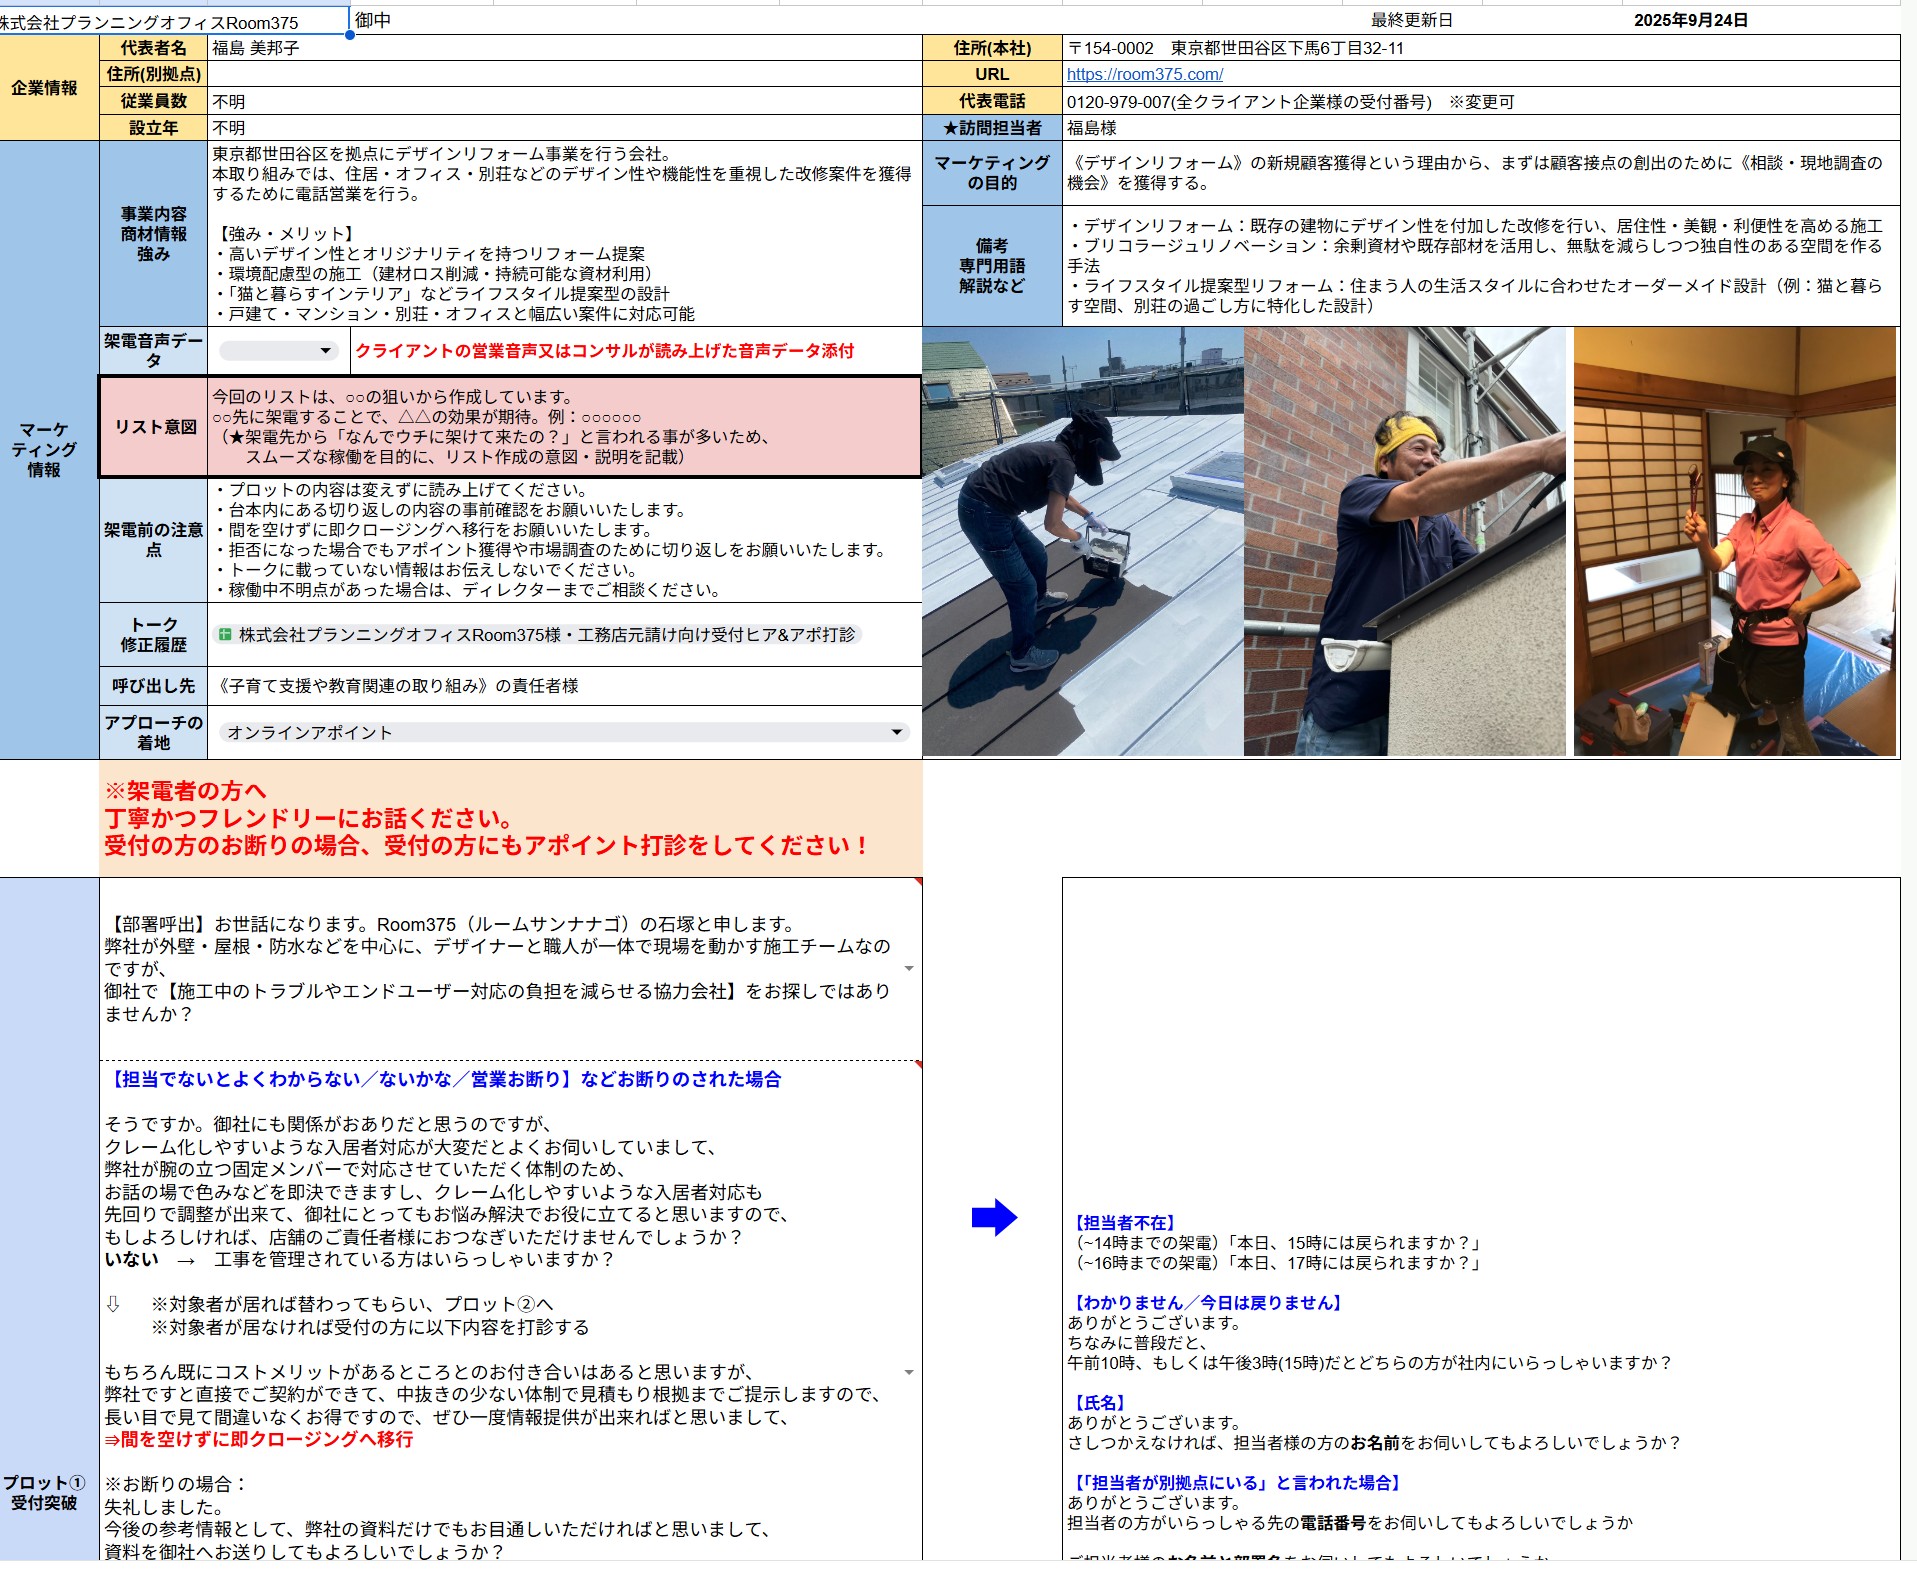Click the red note marker on the 担当でないと cell
Screen dimensions: 1917x1575
[x=917, y=1065]
